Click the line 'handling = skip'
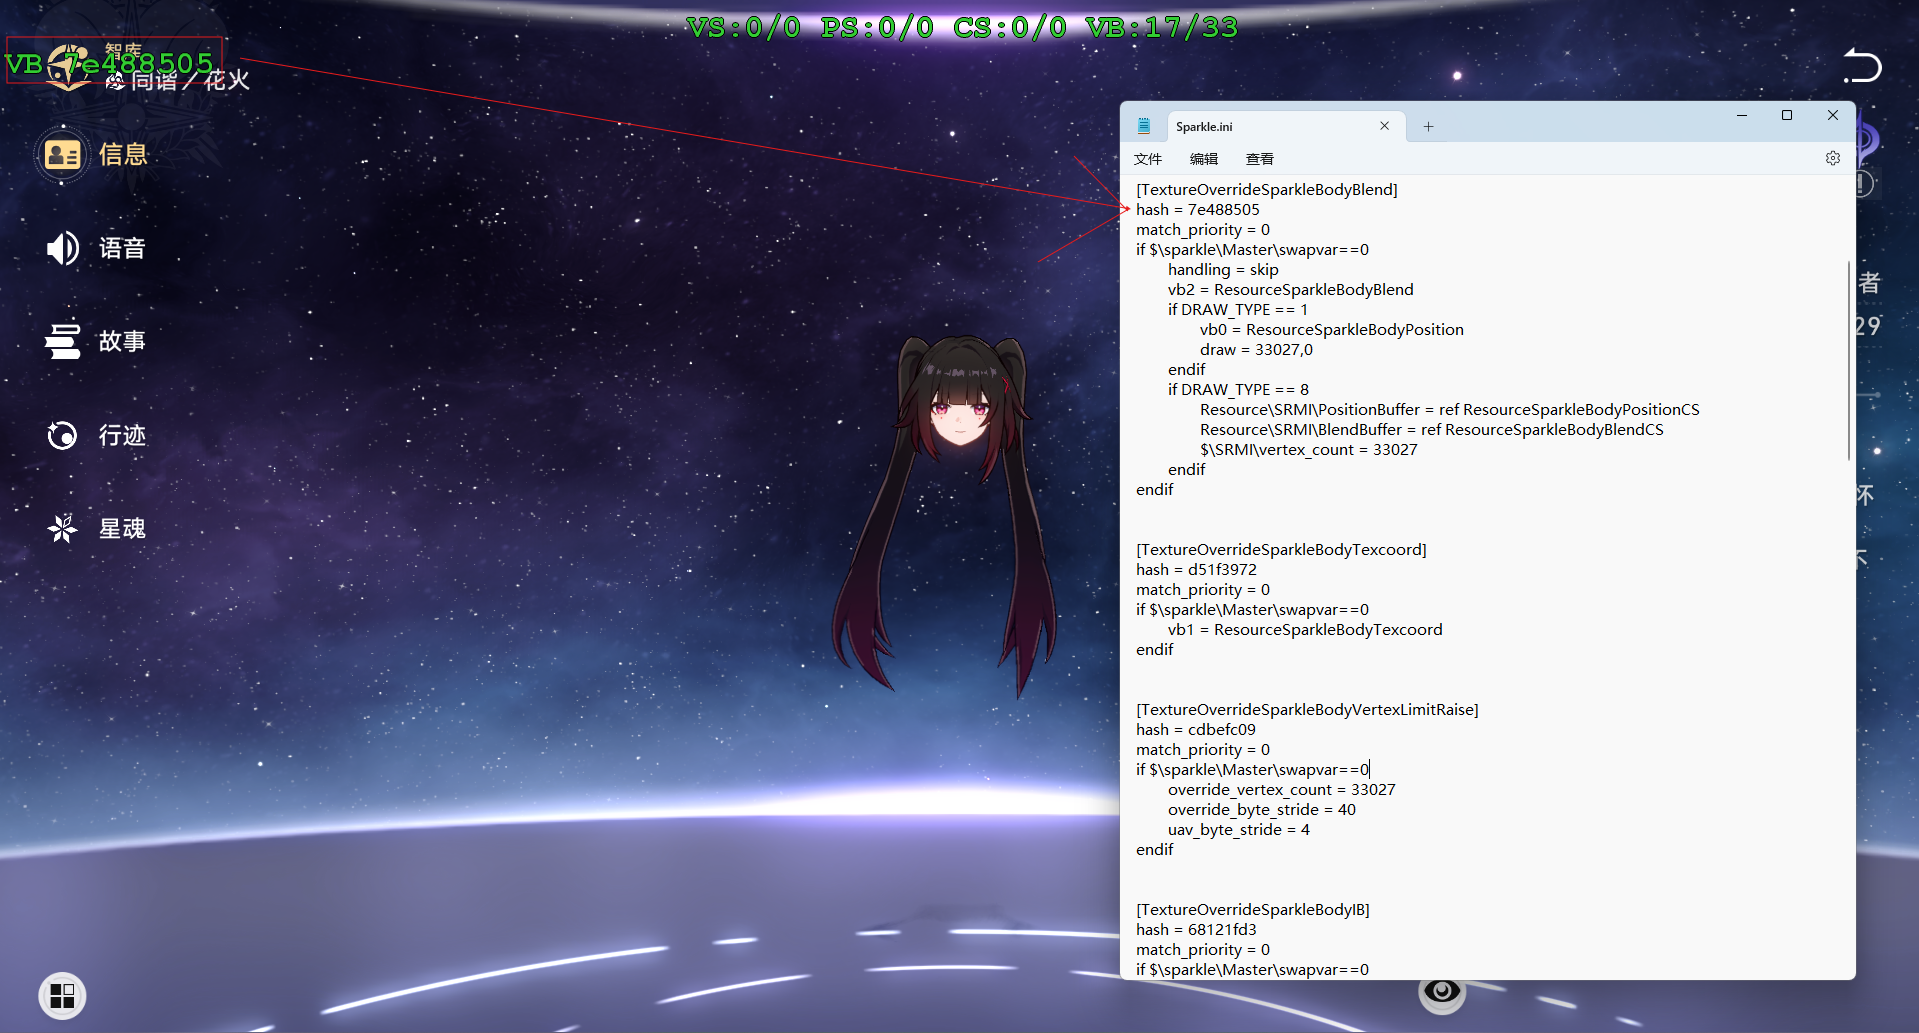This screenshot has width=1919, height=1033. [x=1223, y=270]
